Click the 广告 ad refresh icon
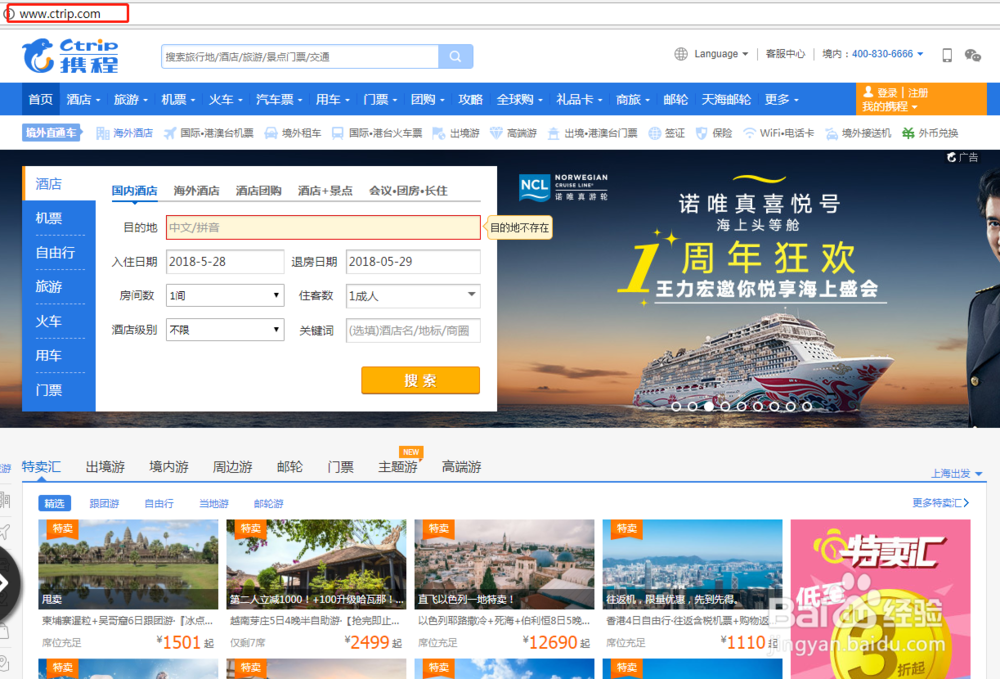1000x679 pixels. point(952,157)
